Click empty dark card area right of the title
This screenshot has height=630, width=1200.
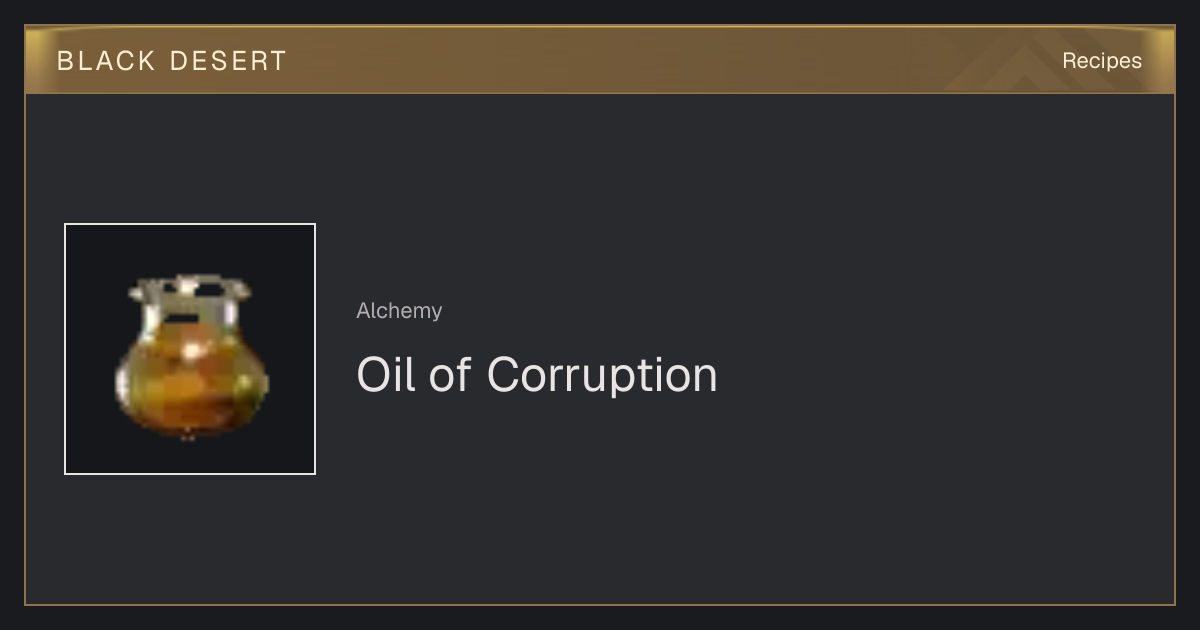(940, 375)
